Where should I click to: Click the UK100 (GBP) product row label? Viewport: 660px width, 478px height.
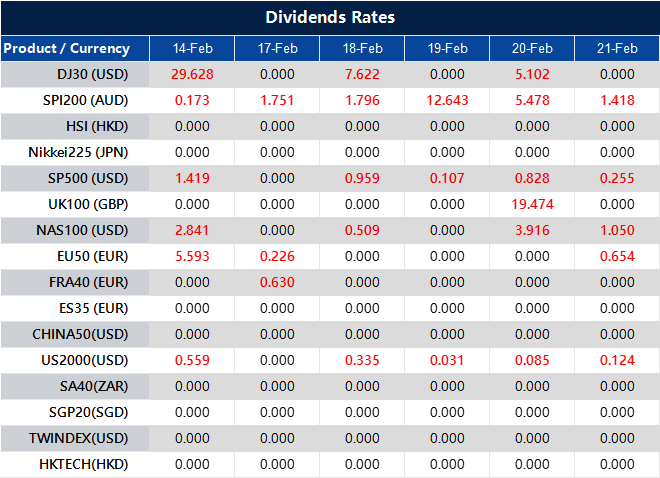point(93,204)
